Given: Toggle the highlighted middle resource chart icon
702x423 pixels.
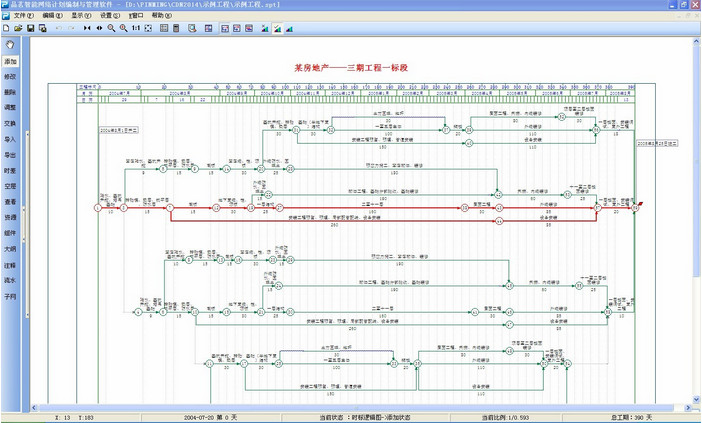Looking at the screenshot, I should 278,28.
